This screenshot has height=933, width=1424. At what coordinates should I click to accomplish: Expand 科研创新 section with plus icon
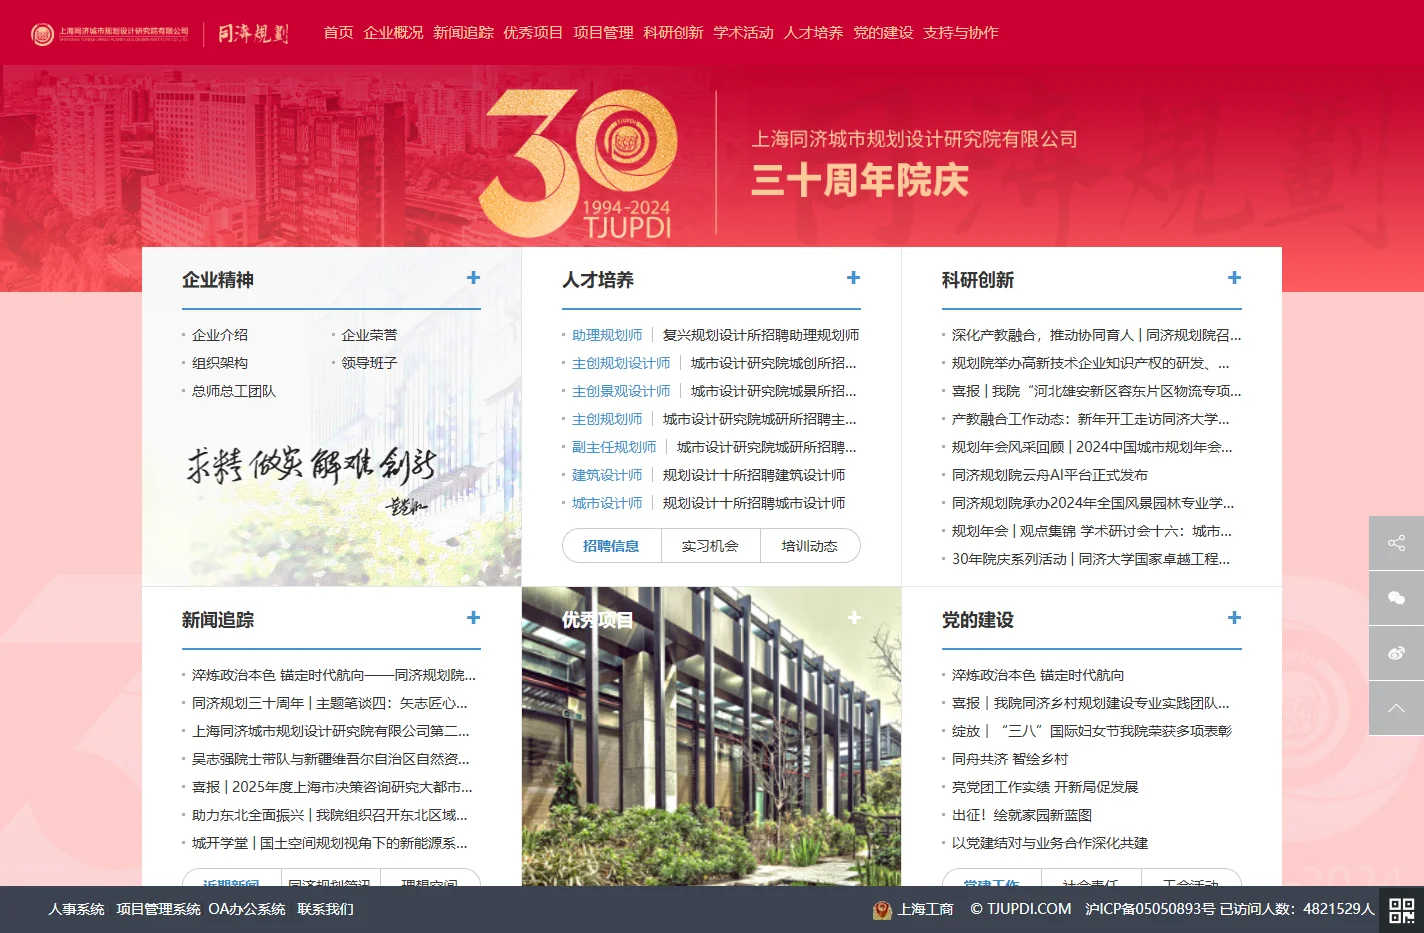[x=1234, y=278]
